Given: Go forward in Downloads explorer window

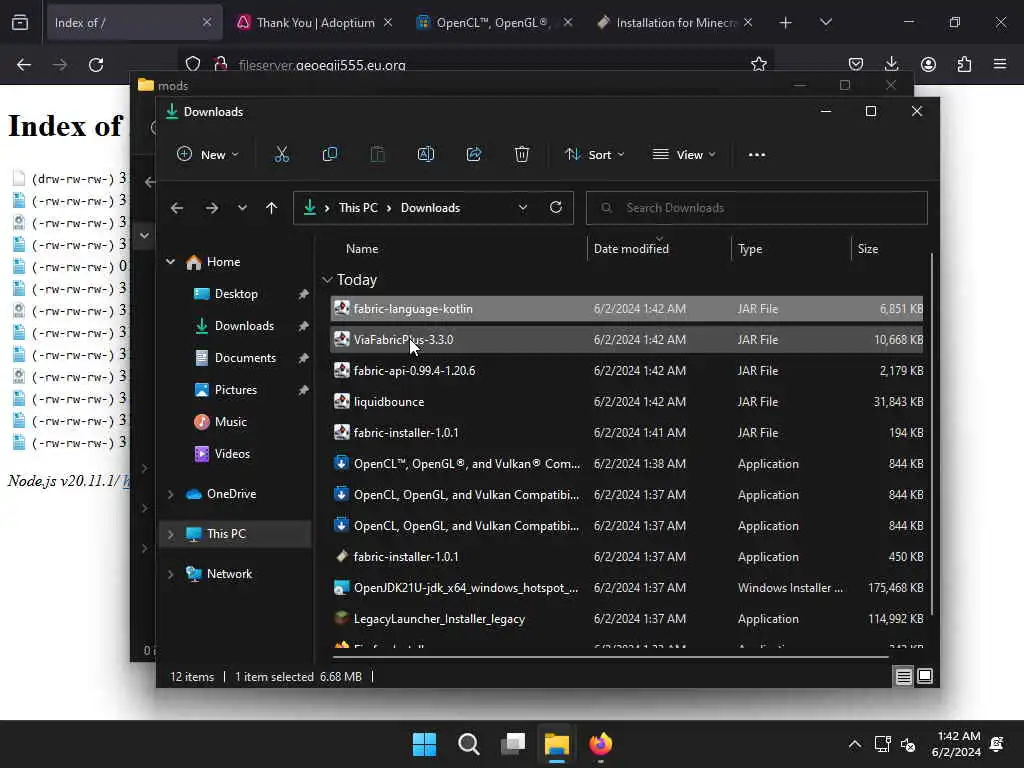Looking at the screenshot, I should [x=212, y=208].
